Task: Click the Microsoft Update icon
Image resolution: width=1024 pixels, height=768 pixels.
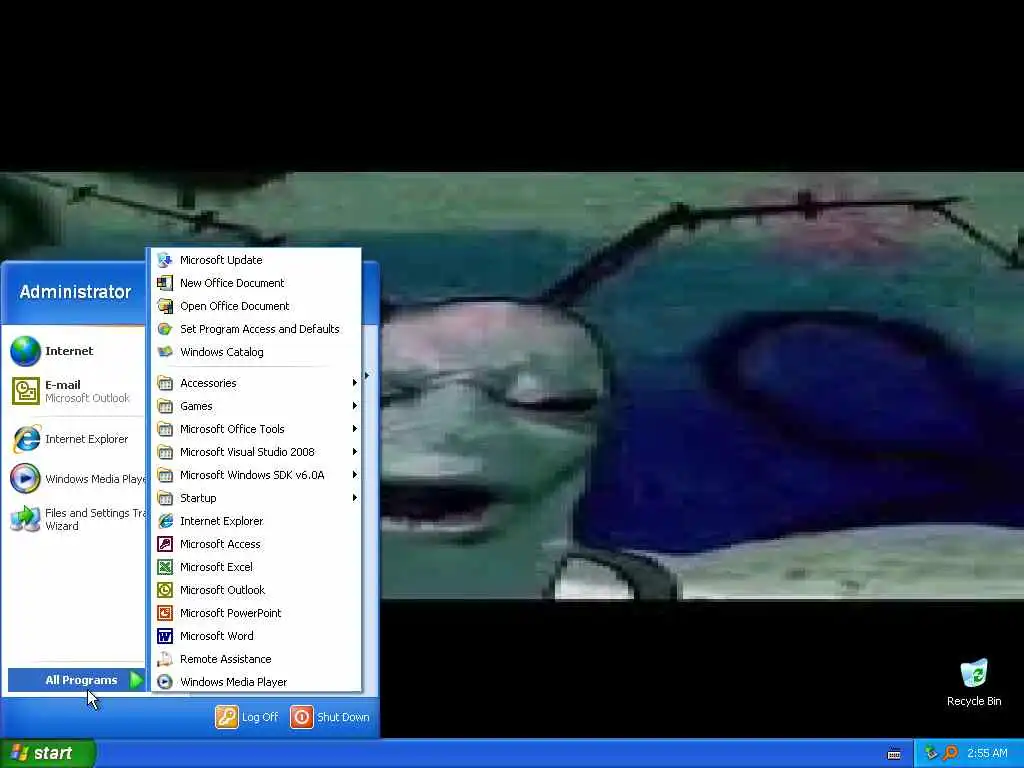Action: coord(165,260)
